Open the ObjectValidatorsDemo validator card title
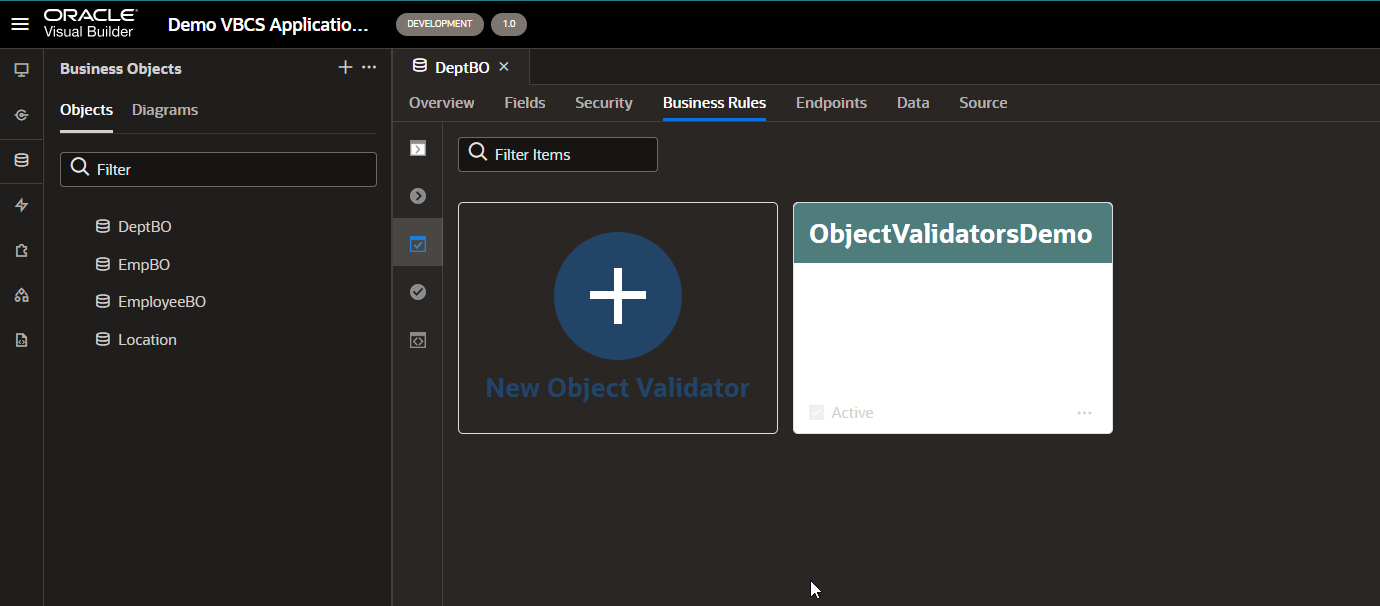Image resolution: width=1380 pixels, height=606 pixels. pyautogui.click(x=951, y=233)
